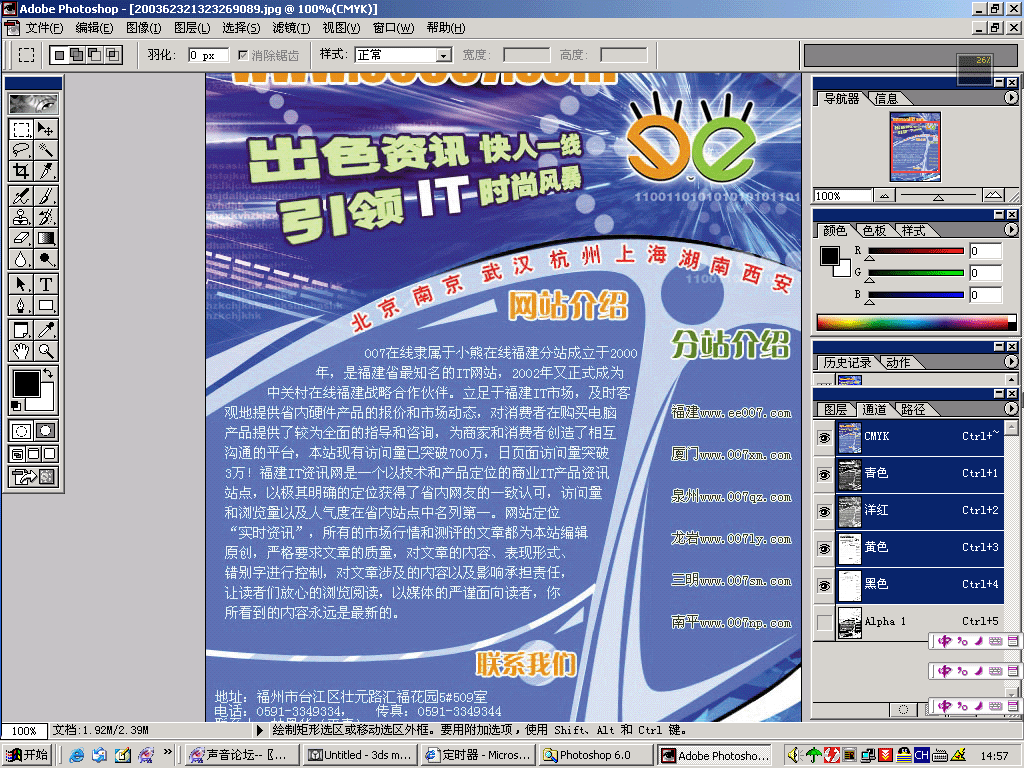Swap foreground and background colors arrow
This screenshot has width=1024, height=768.
pyautogui.click(x=48, y=374)
